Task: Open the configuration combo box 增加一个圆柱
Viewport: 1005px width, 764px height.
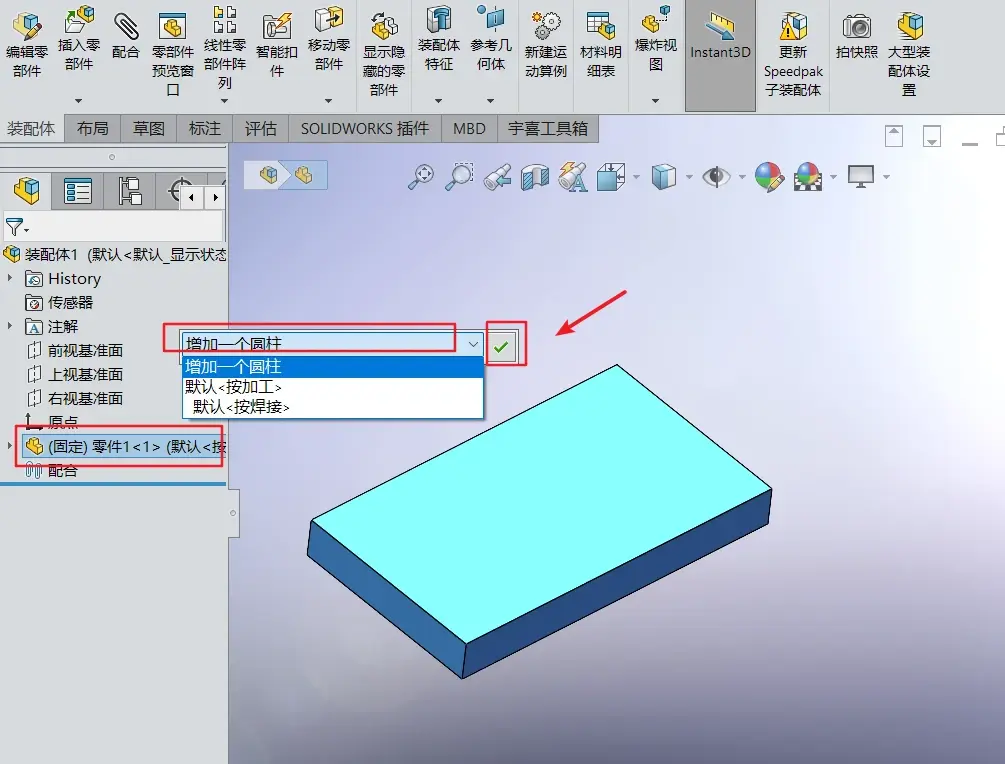Action: pyautogui.click(x=332, y=344)
